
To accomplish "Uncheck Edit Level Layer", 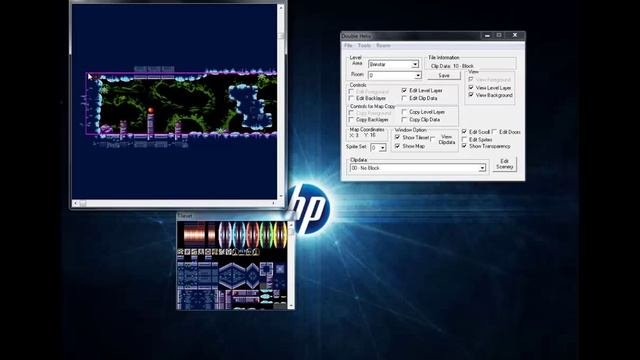I will tap(404, 90).
